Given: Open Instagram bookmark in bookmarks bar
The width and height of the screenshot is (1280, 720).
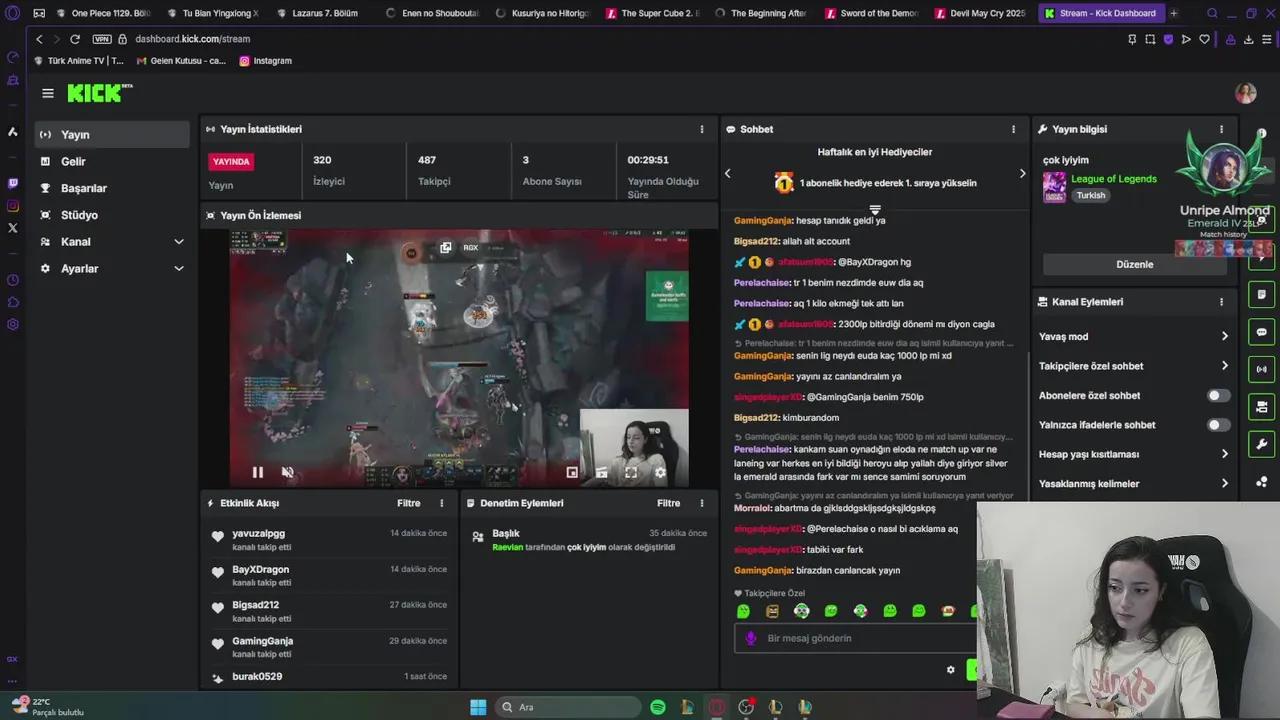Looking at the screenshot, I should [265, 61].
